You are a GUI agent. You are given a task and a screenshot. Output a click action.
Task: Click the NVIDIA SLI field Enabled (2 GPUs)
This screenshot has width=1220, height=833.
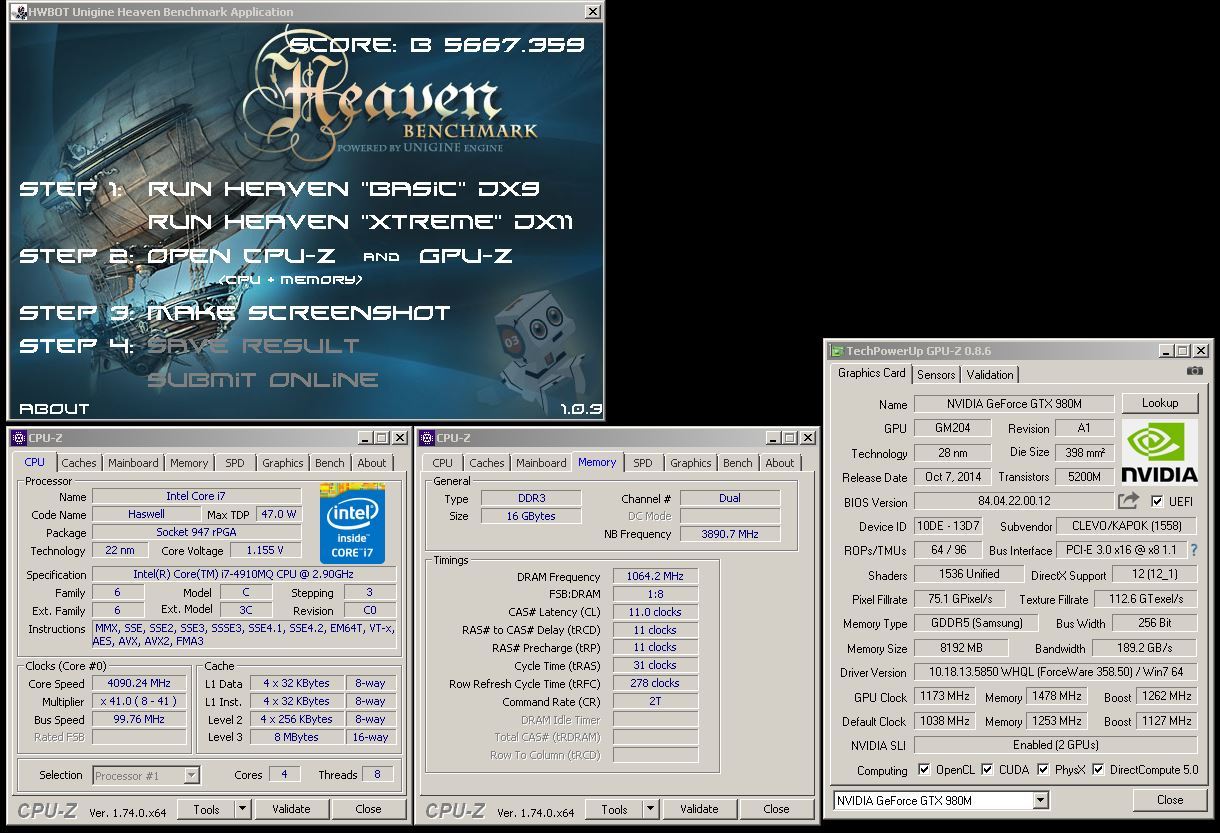[1056, 745]
